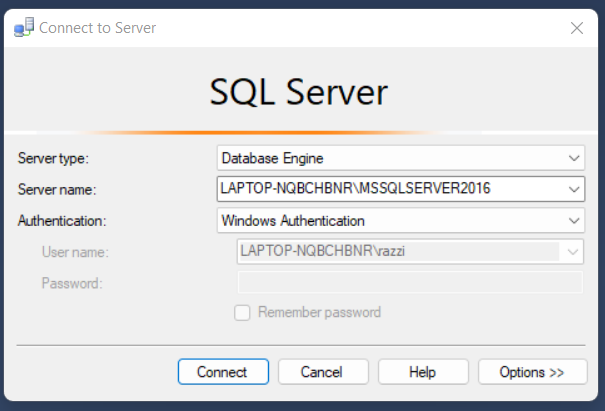Screen dimensions: 605x411
Task: Expand the Server name dropdown arrow
Action: pyautogui.click(x=574, y=189)
